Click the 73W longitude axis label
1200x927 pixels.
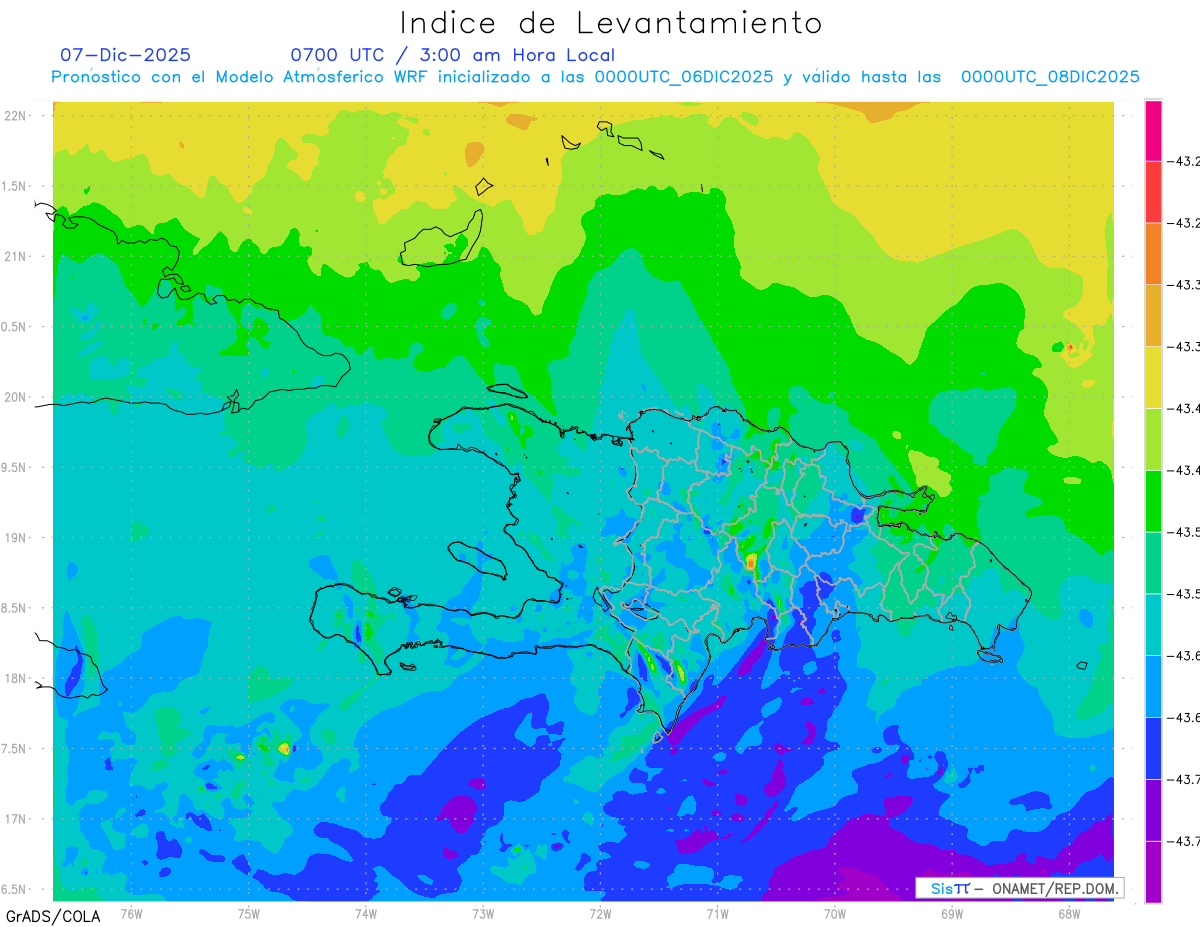(x=483, y=914)
